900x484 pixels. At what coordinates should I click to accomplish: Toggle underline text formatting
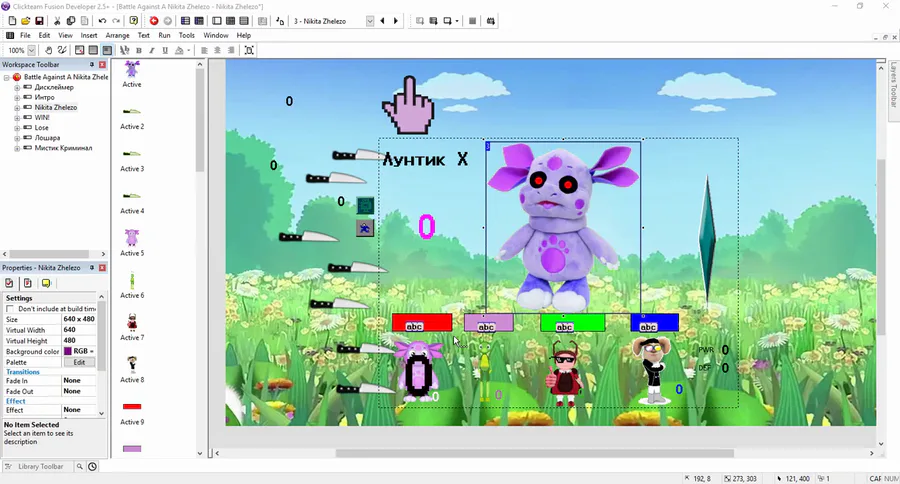(165, 50)
